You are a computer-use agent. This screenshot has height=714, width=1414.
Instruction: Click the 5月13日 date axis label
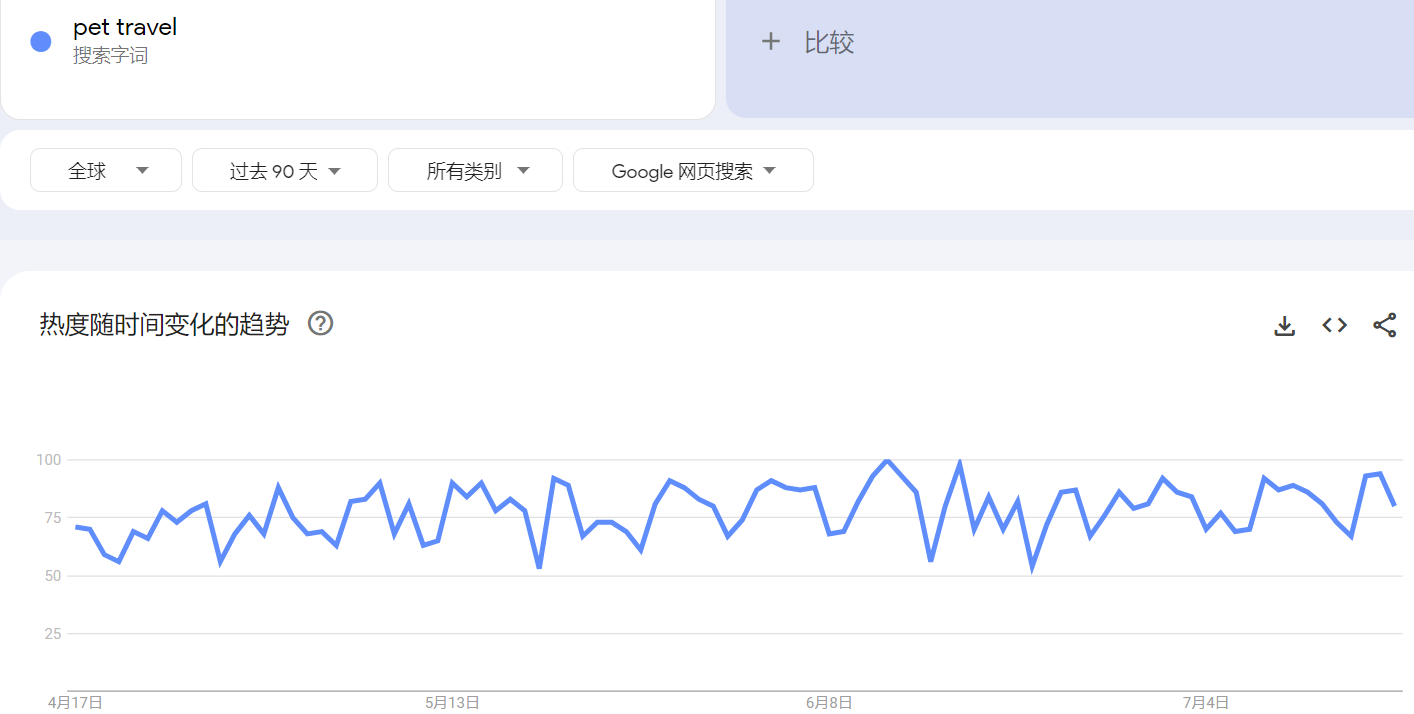[452, 703]
